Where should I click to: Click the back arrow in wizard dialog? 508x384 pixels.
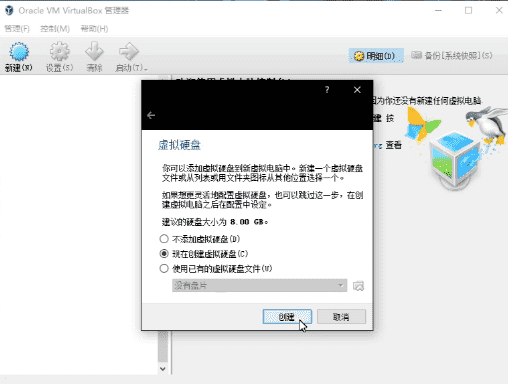tap(151, 115)
